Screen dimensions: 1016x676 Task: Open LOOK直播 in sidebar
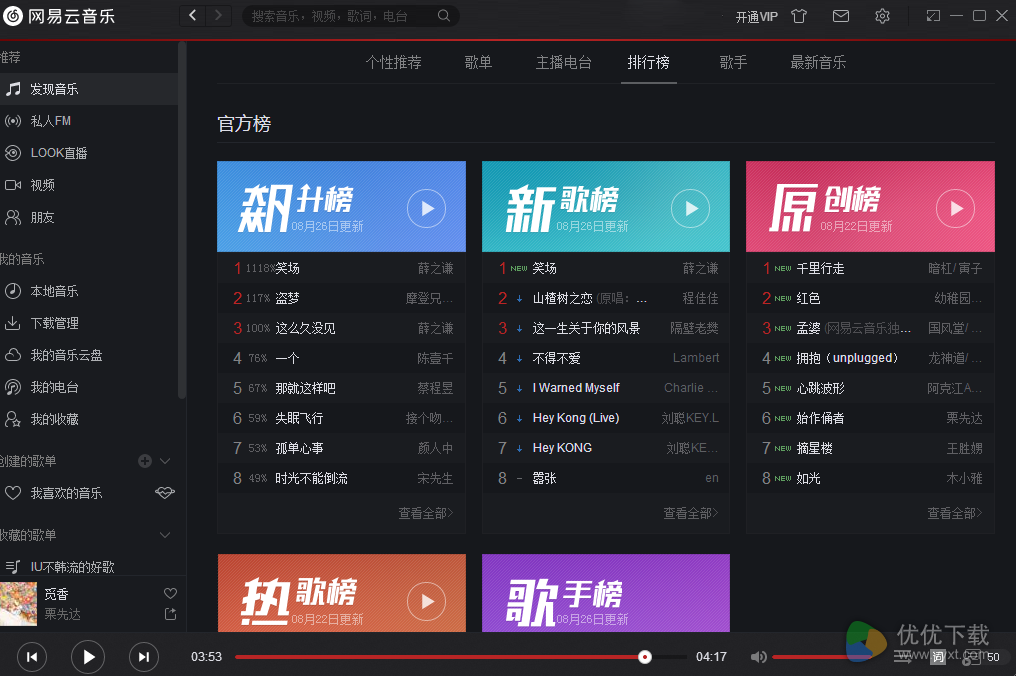tap(89, 153)
